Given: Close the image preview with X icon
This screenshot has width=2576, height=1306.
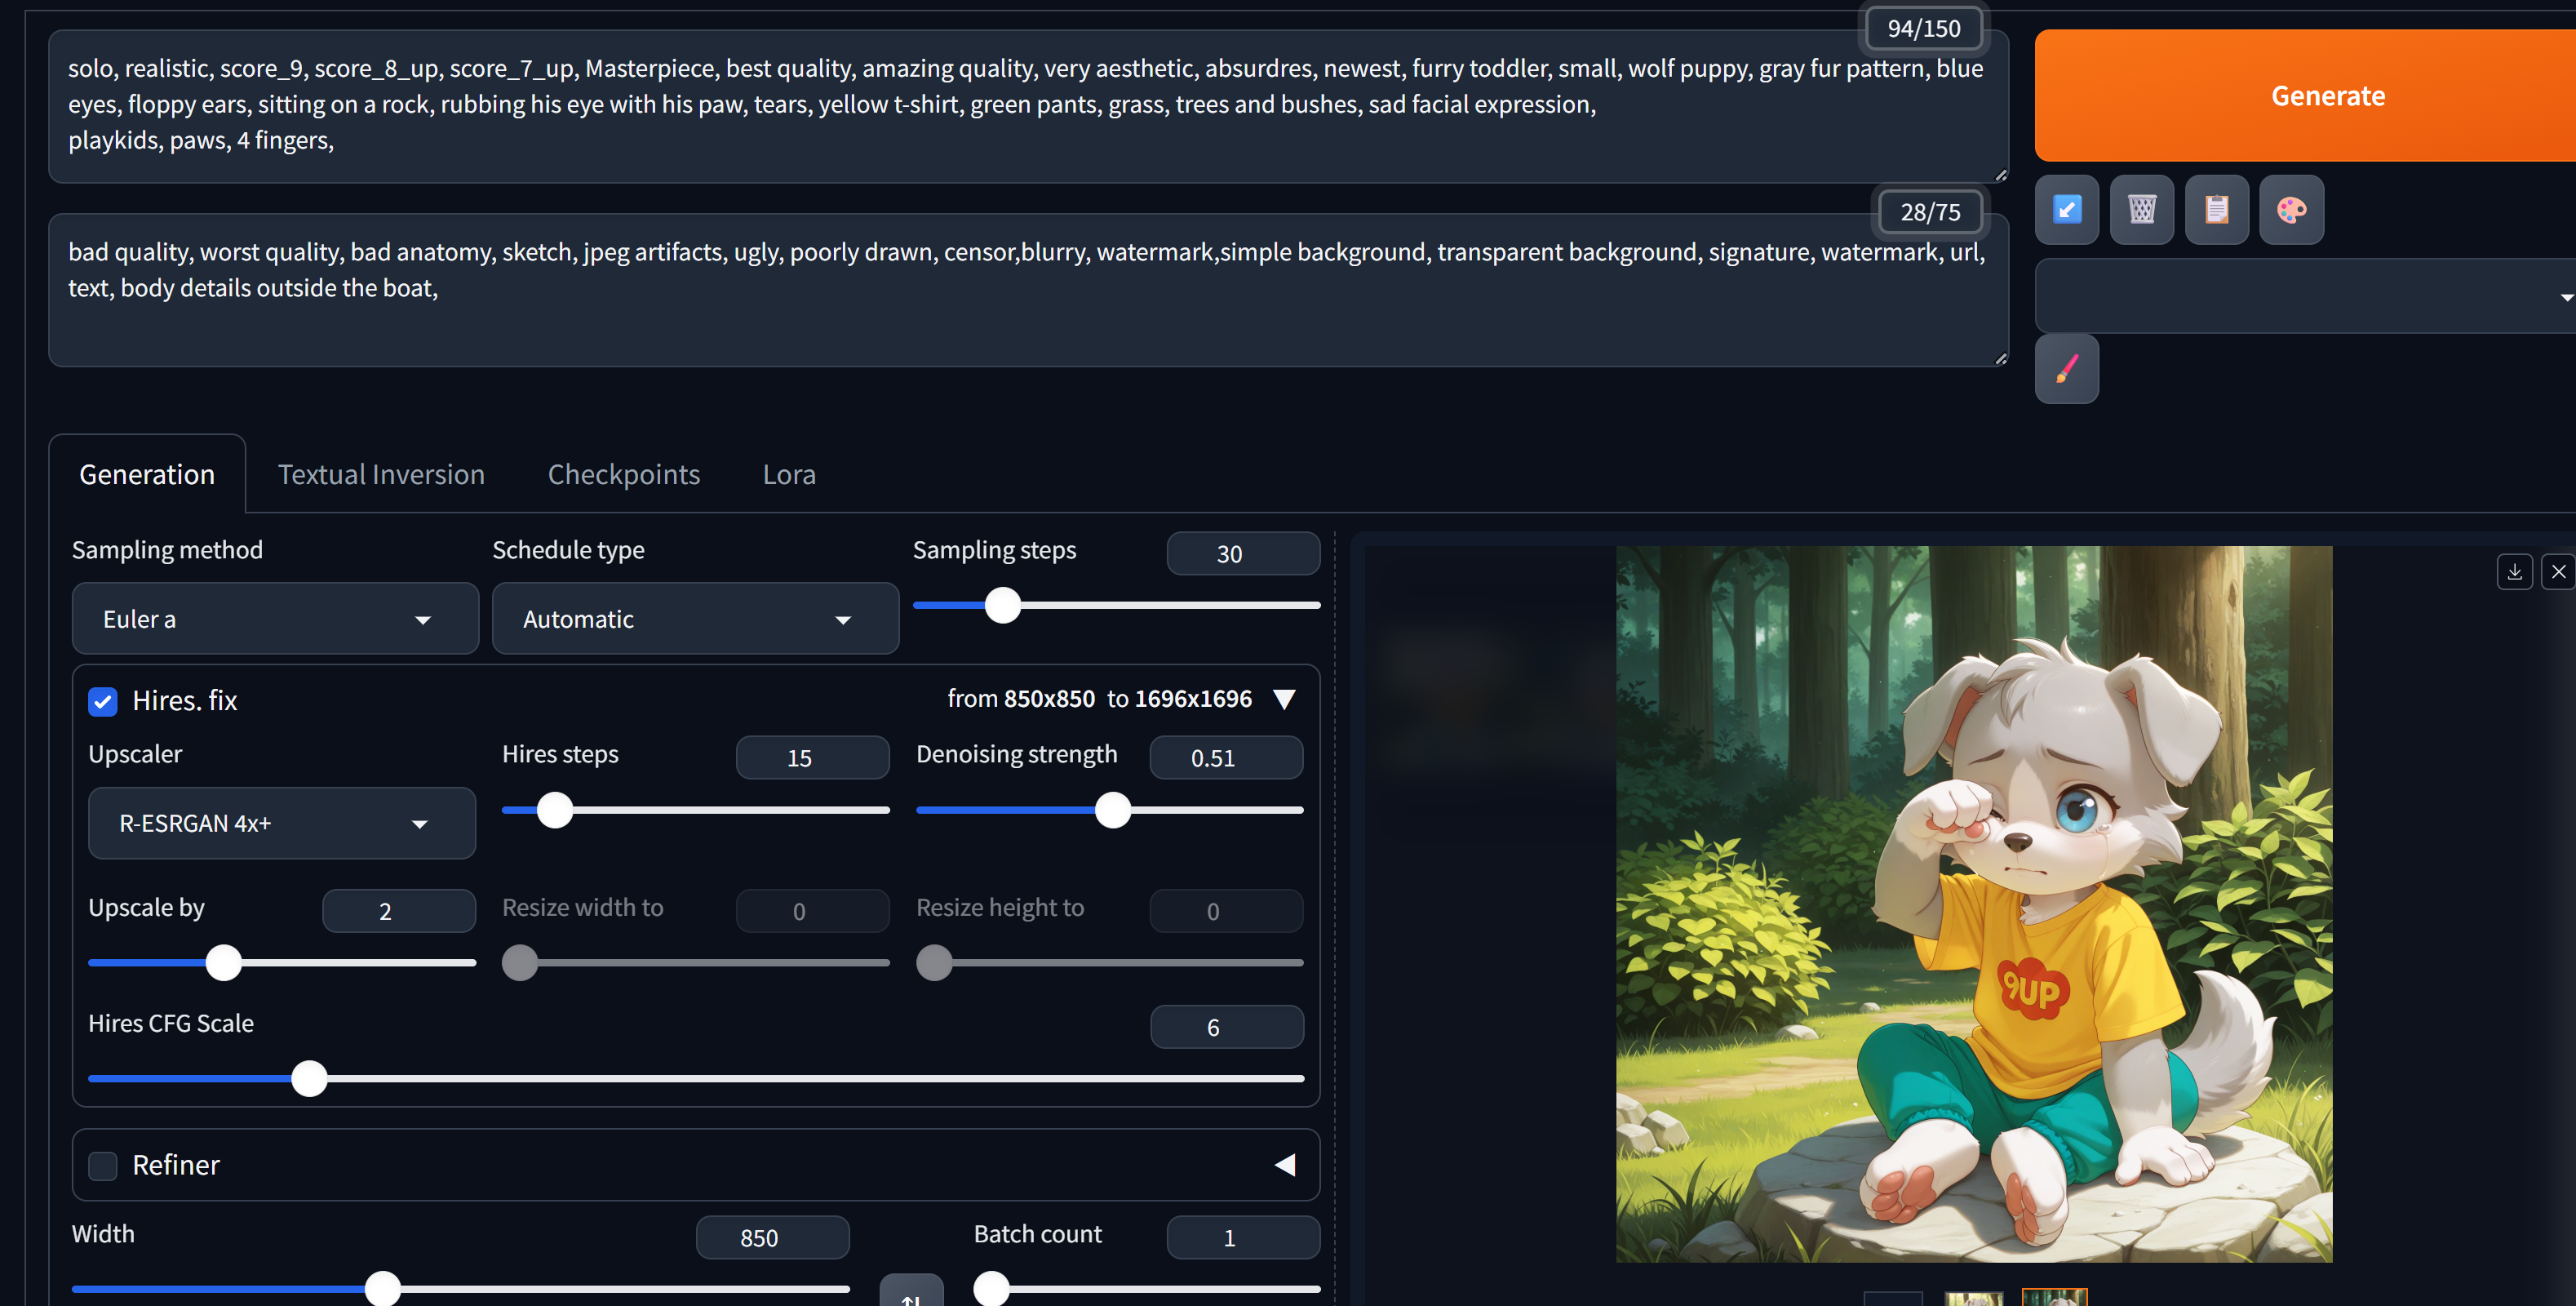Looking at the screenshot, I should pyautogui.click(x=2558, y=572).
